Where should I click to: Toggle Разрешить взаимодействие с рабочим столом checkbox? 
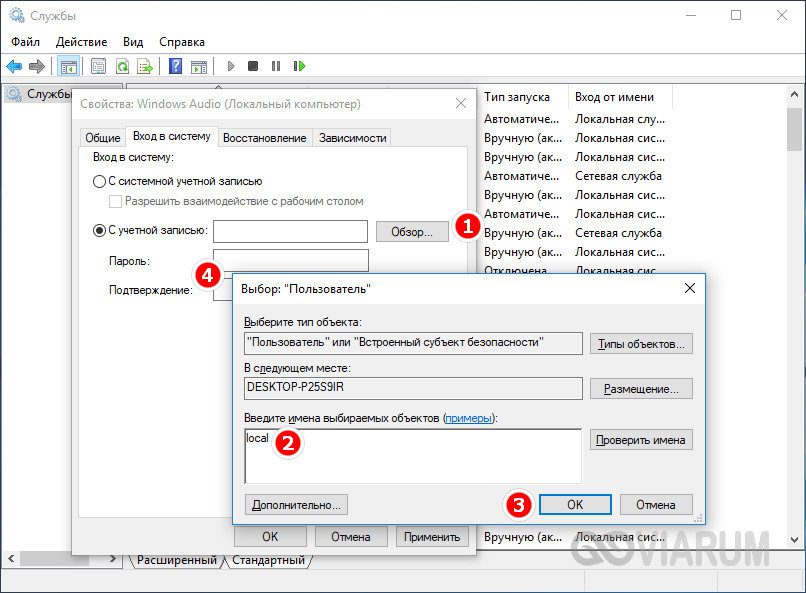click(115, 201)
